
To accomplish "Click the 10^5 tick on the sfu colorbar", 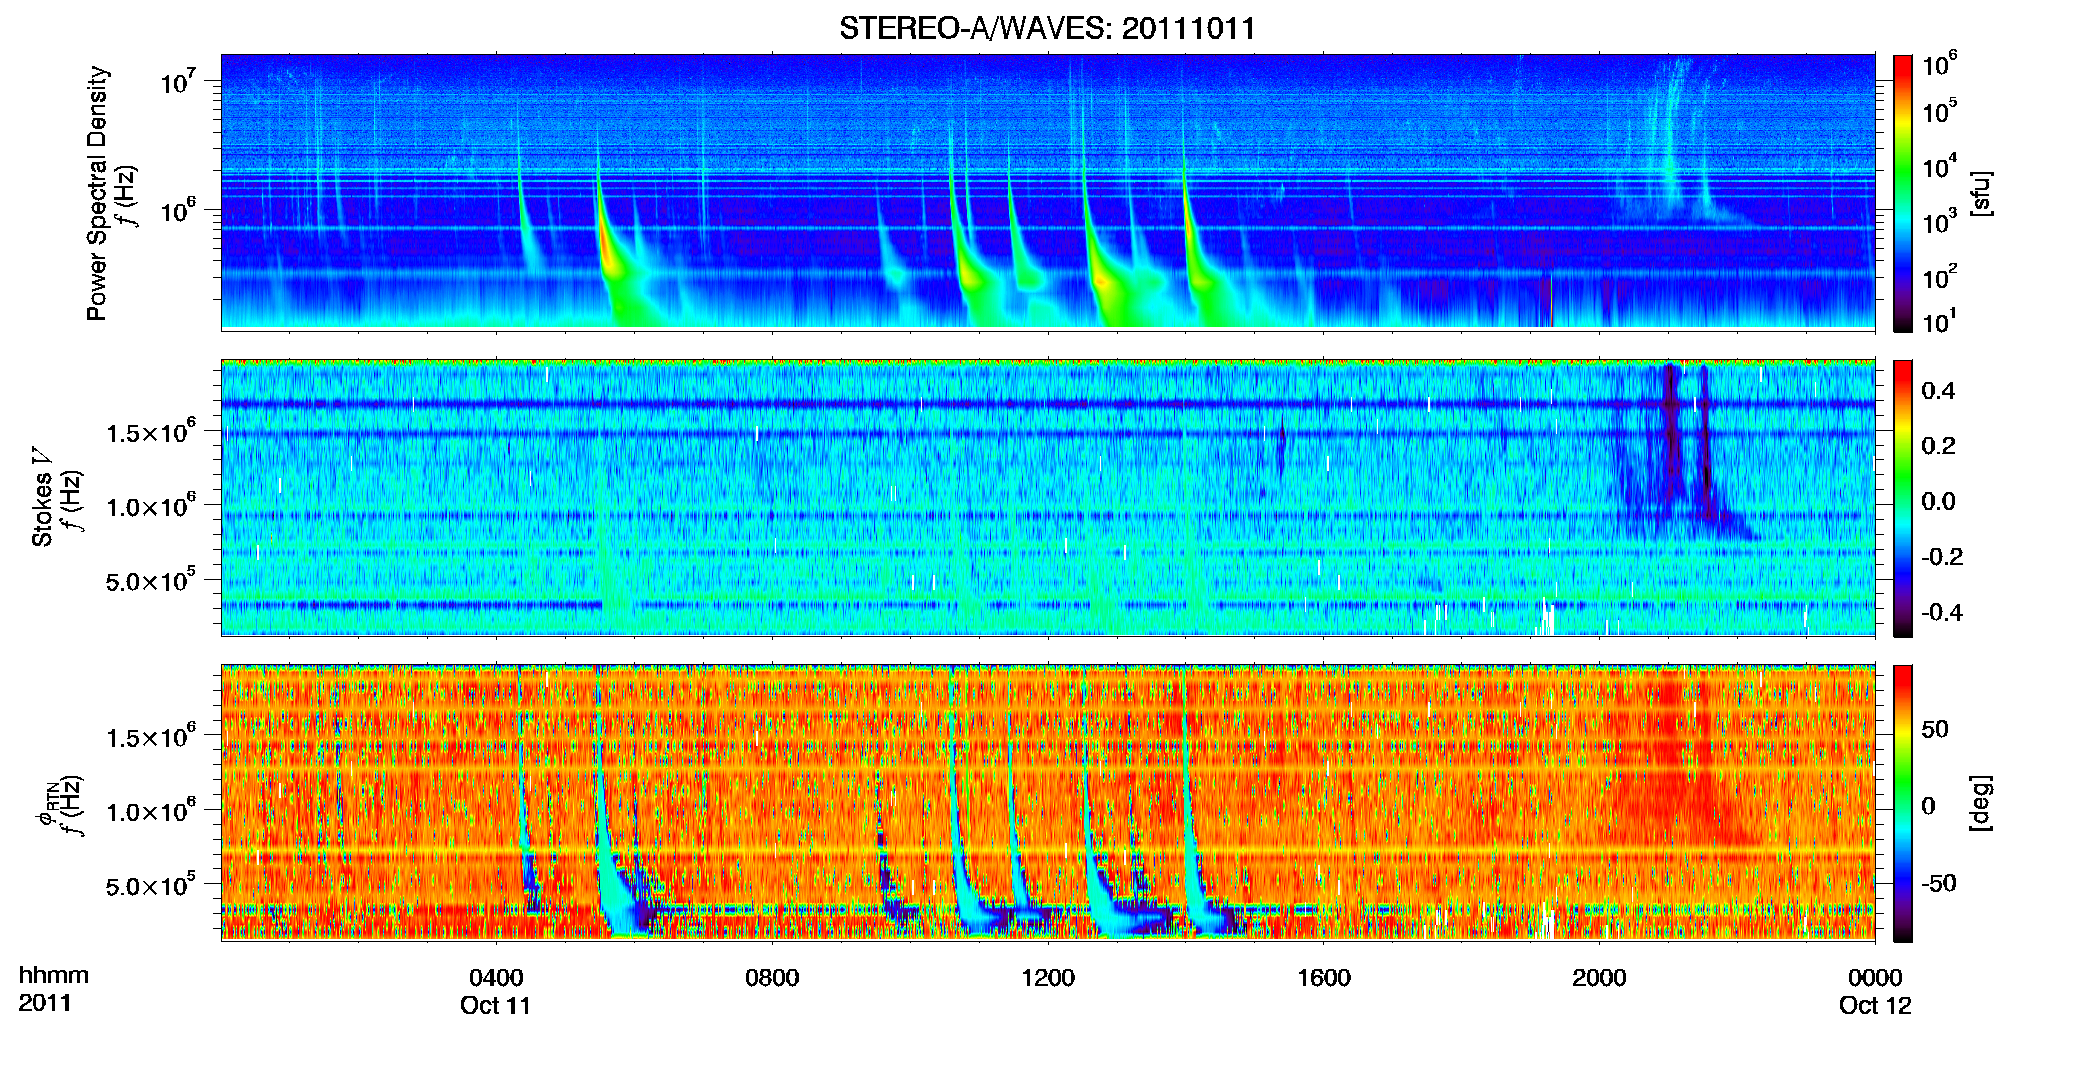I will [1940, 110].
